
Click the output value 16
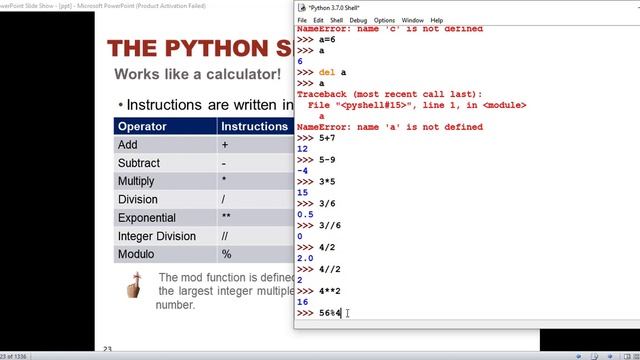(x=302, y=302)
